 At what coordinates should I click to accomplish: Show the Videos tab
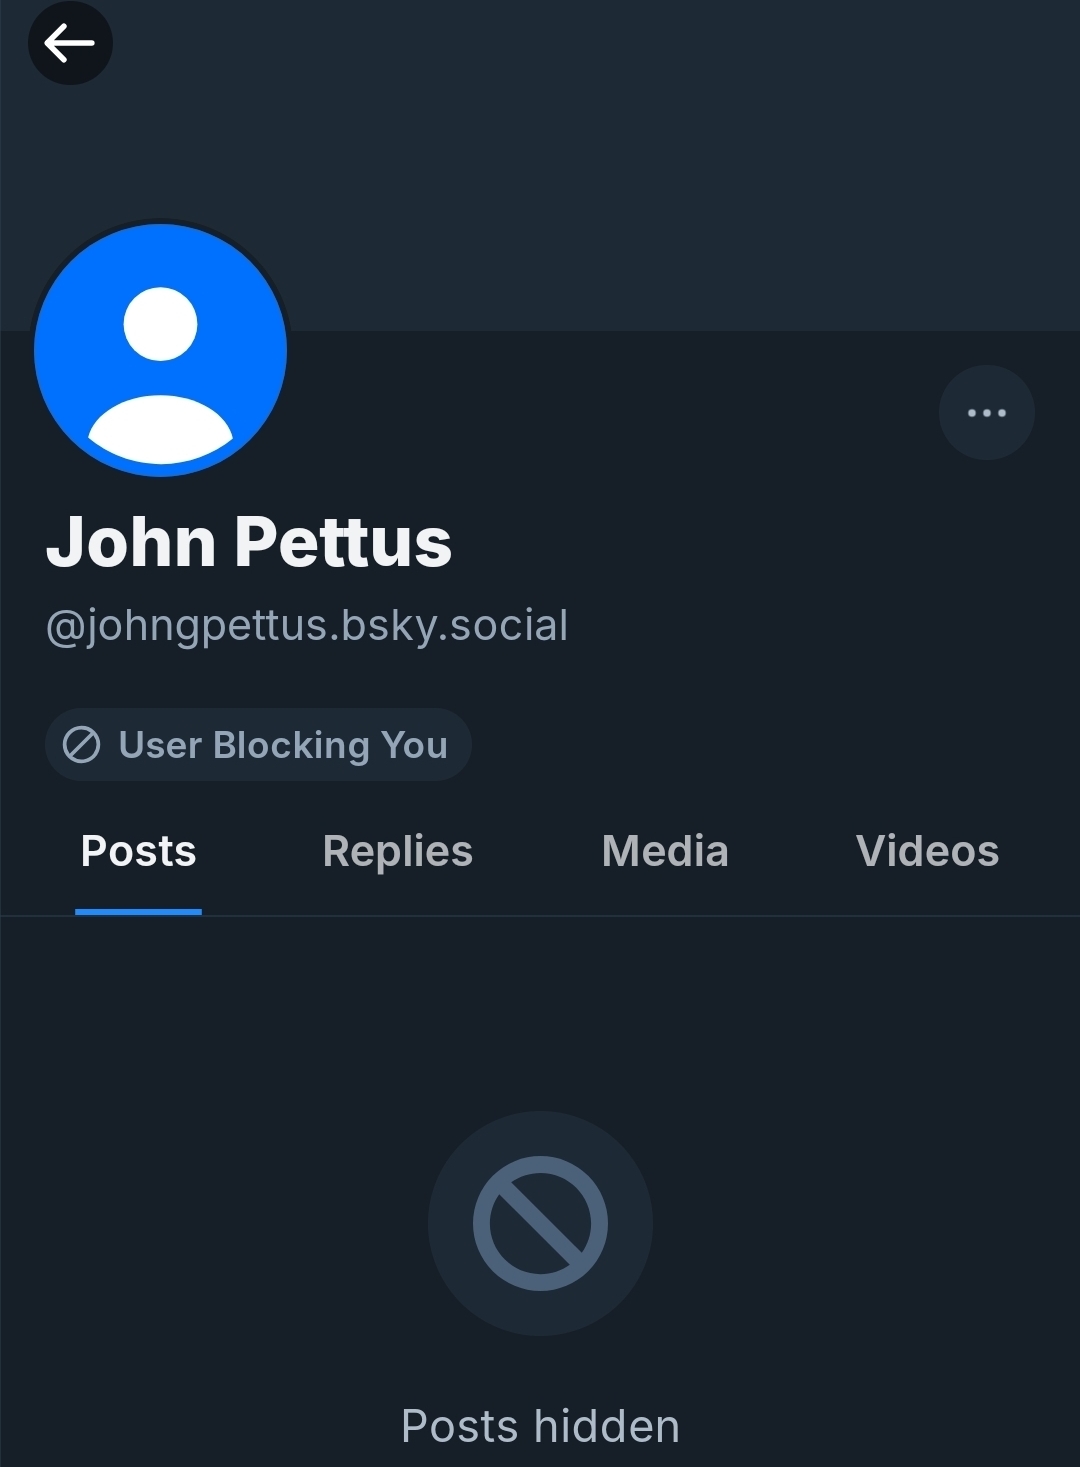click(x=927, y=852)
